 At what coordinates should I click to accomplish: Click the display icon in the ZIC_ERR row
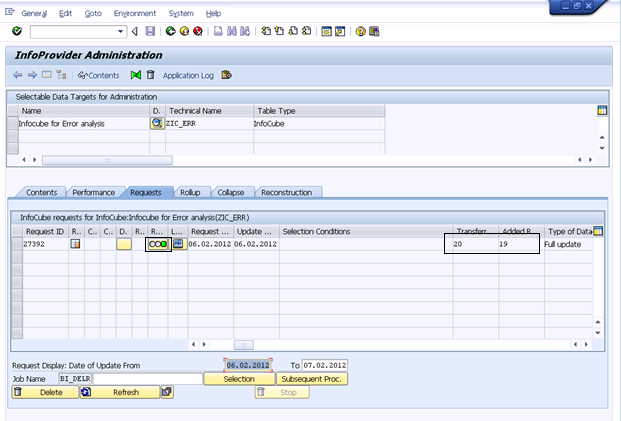(157, 123)
